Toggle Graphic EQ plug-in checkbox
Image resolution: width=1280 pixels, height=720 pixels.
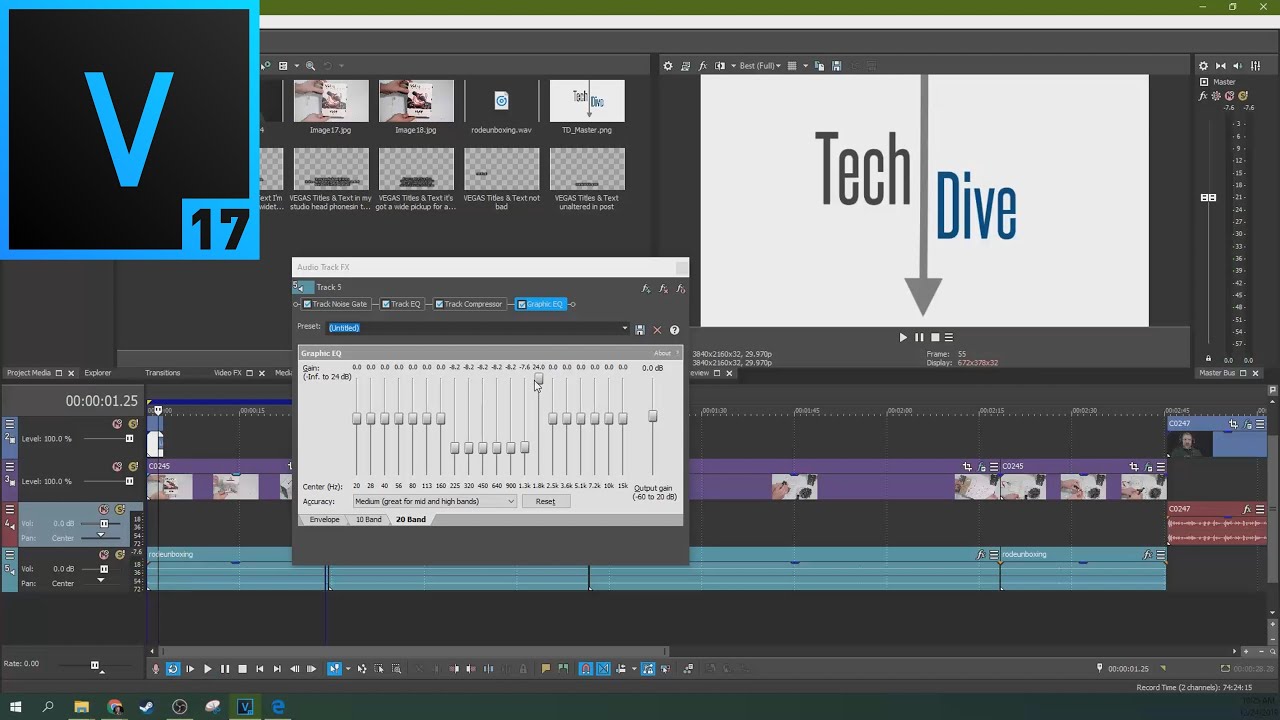(x=522, y=304)
